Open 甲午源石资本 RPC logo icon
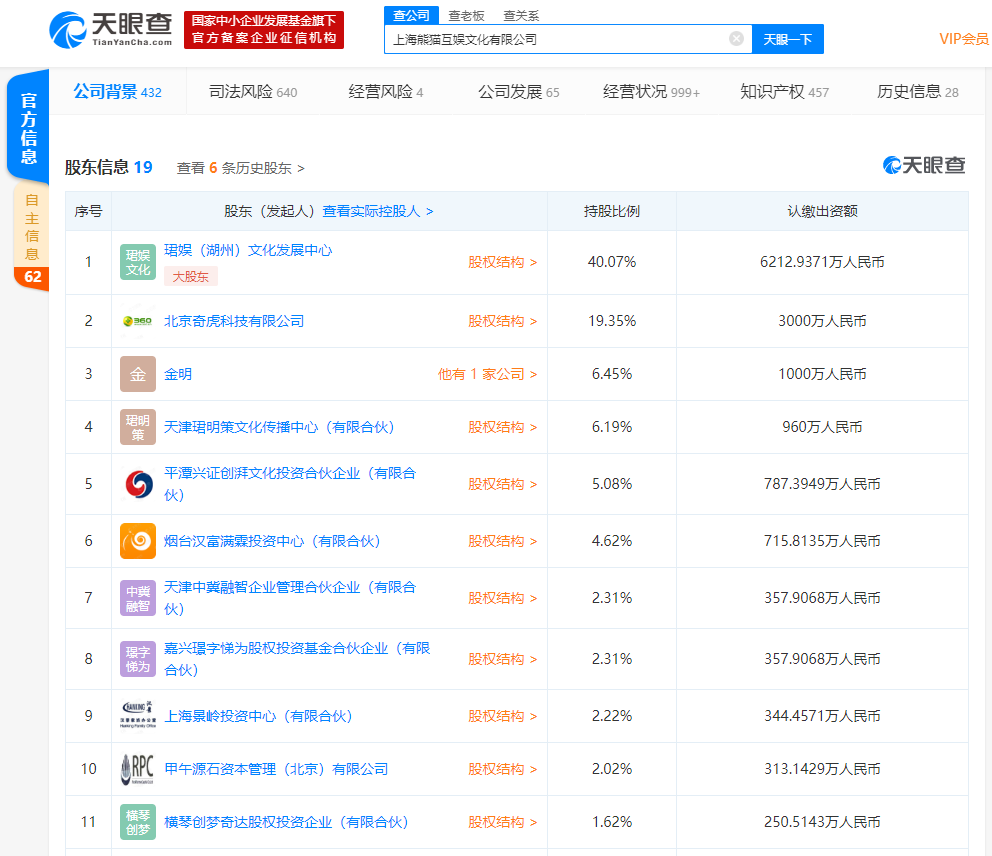 pos(137,769)
